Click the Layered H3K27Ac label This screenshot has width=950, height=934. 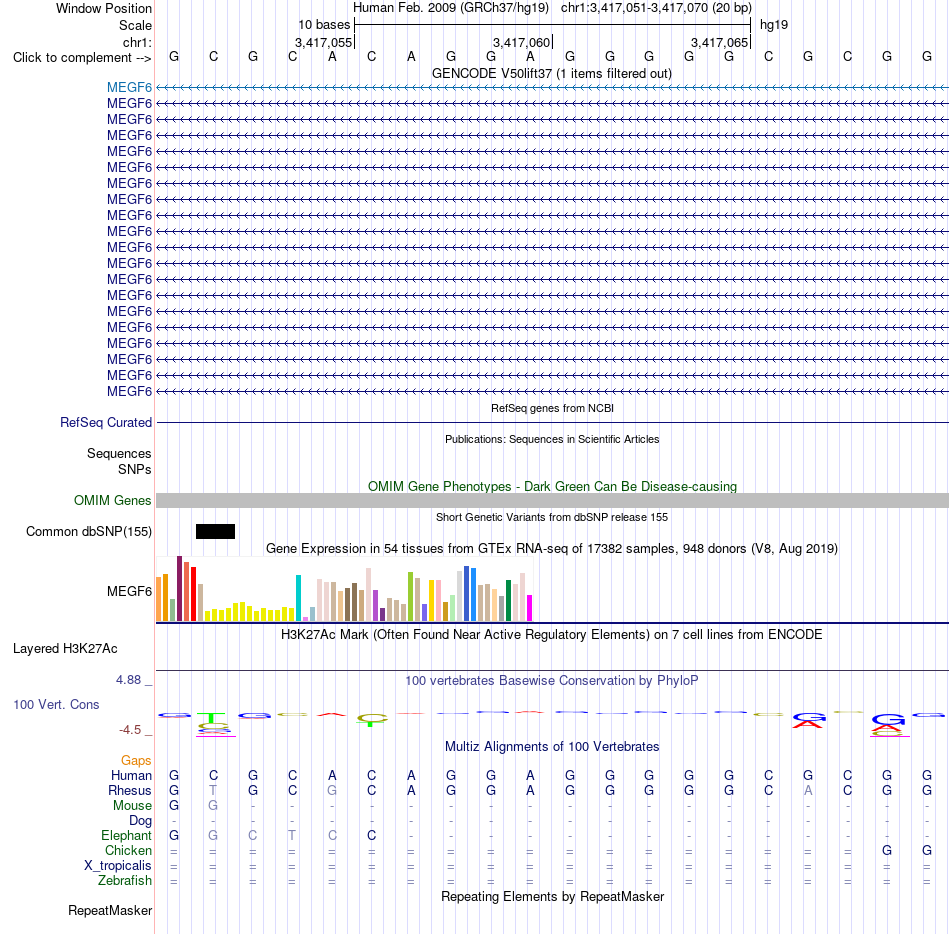point(65,649)
